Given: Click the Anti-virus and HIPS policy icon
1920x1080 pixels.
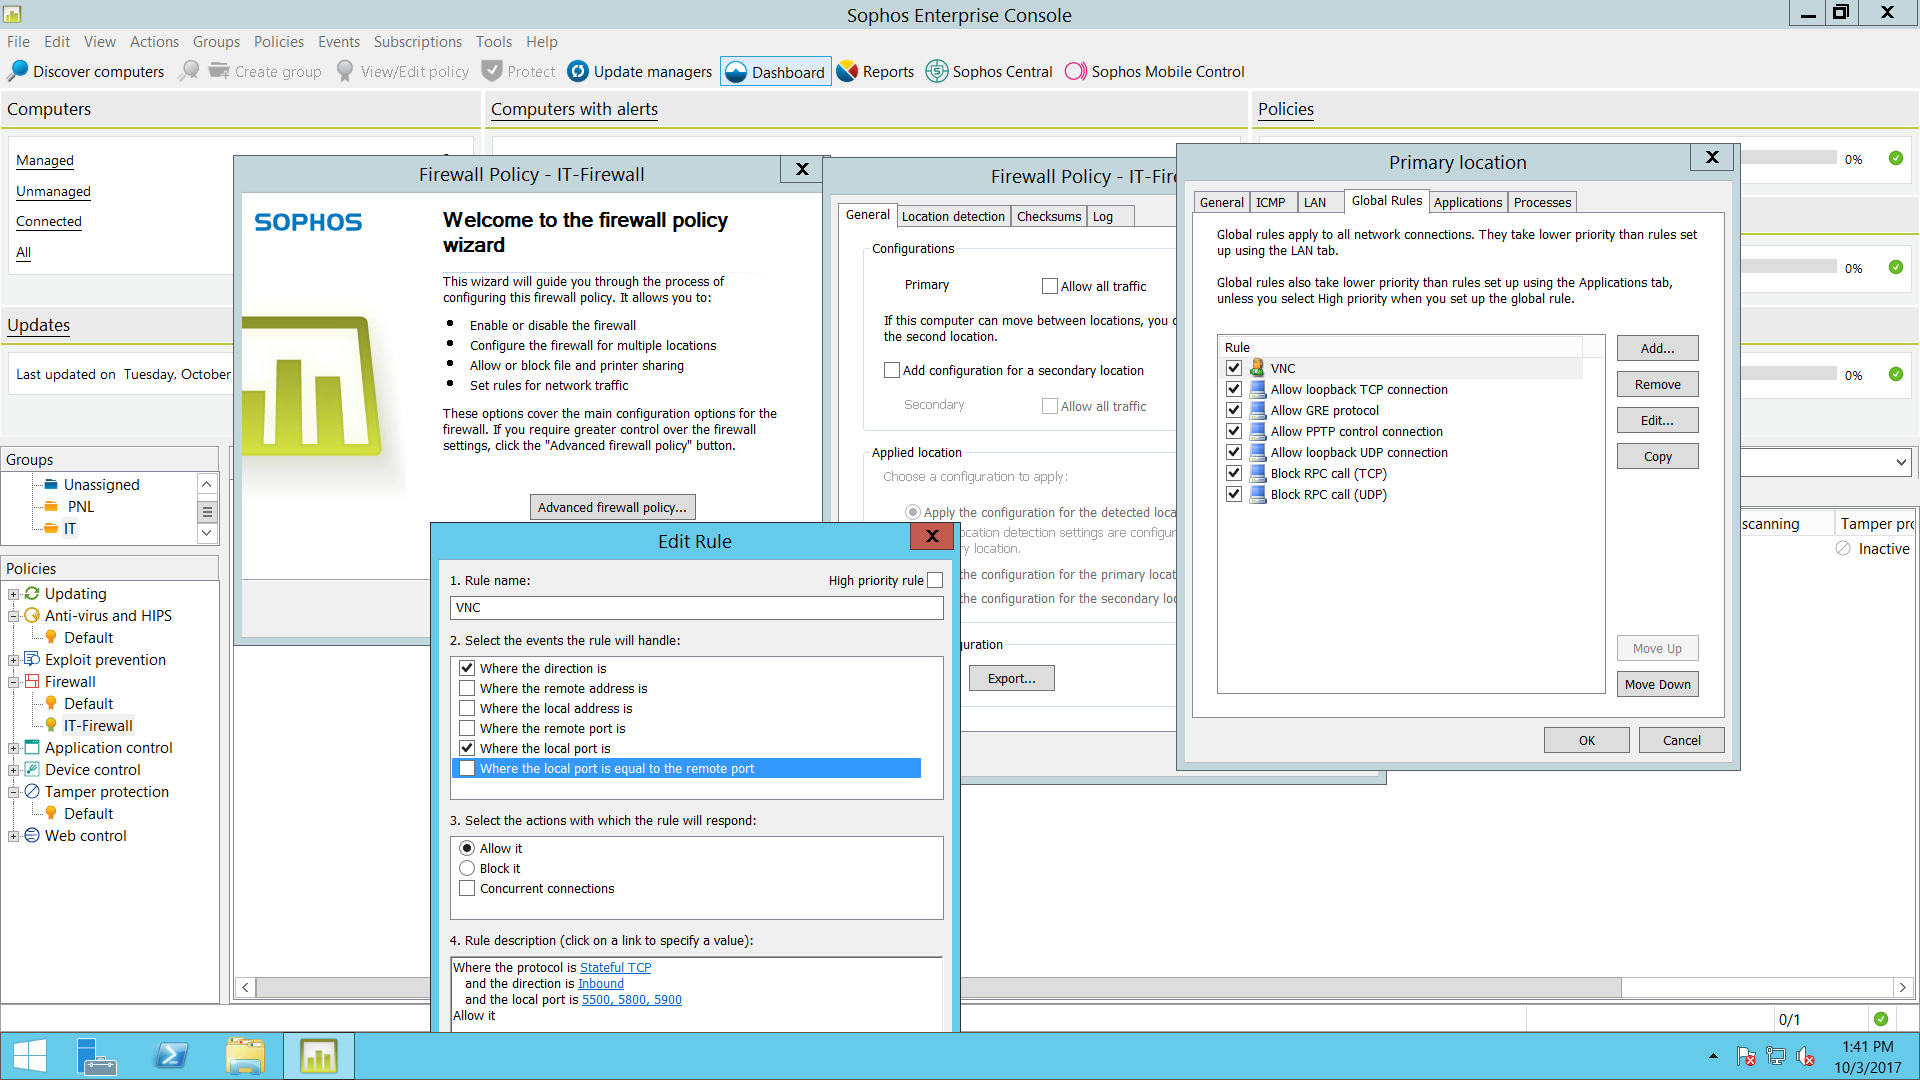Looking at the screenshot, I should point(32,615).
